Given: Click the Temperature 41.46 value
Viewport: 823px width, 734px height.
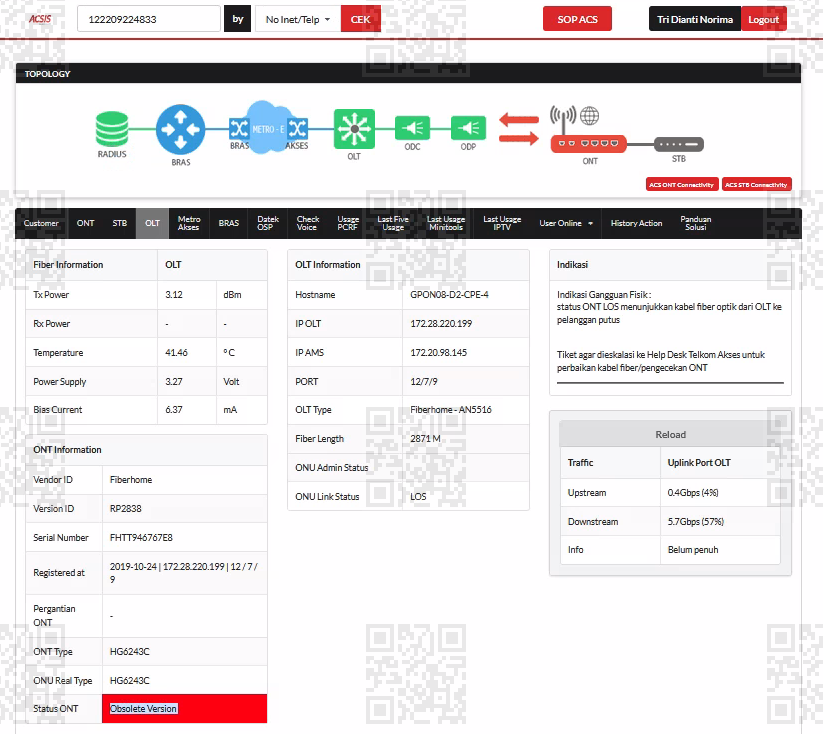Looking at the screenshot, I should point(176,352).
